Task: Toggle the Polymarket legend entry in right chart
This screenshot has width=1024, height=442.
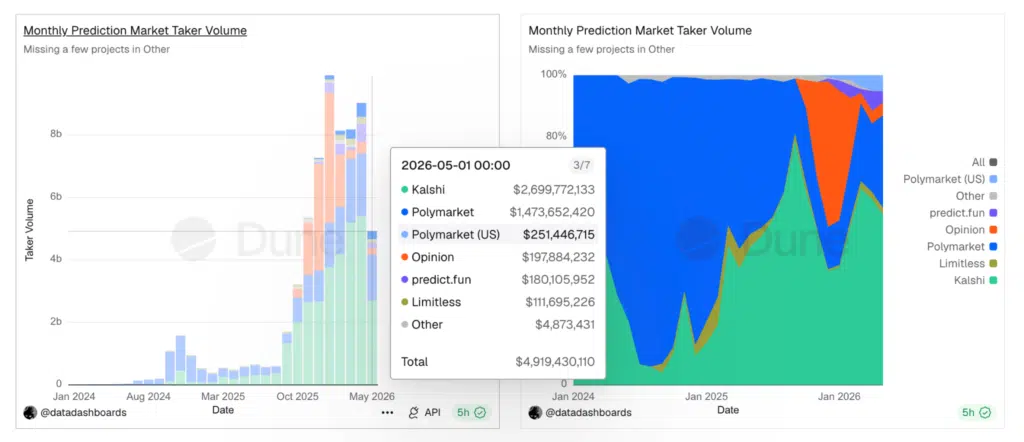Action: [962, 247]
